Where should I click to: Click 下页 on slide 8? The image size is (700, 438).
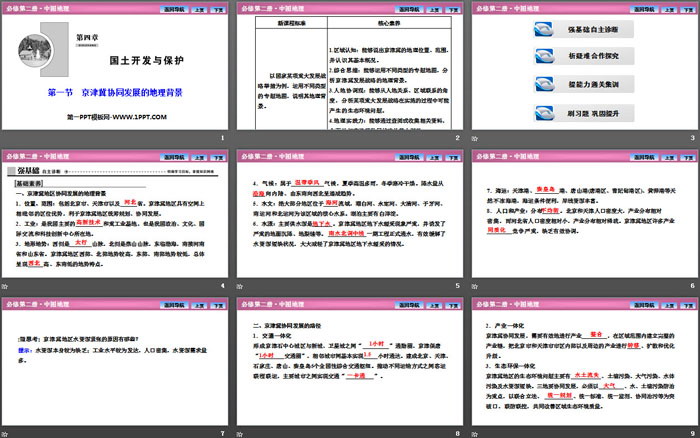click(x=453, y=305)
